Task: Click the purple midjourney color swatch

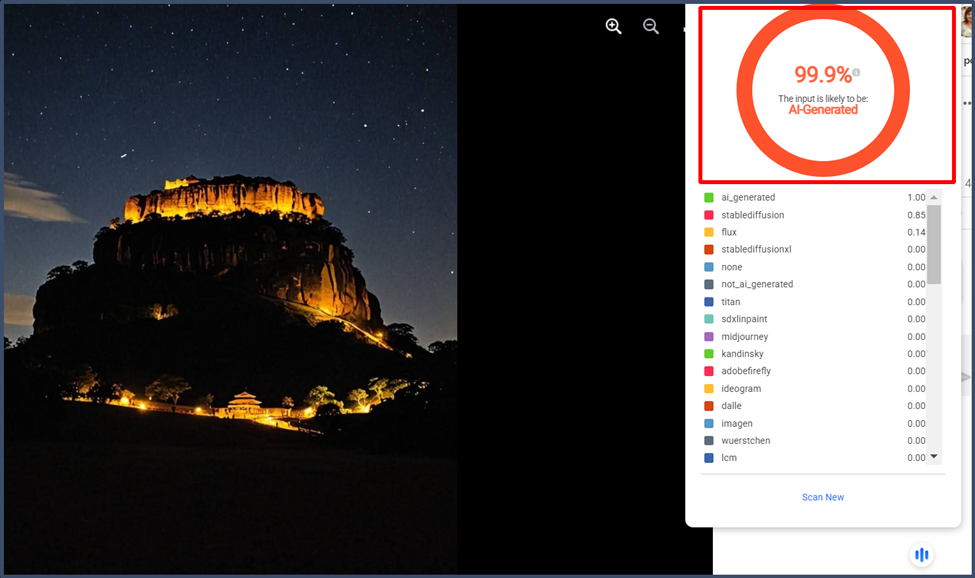Action: click(x=708, y=336)
